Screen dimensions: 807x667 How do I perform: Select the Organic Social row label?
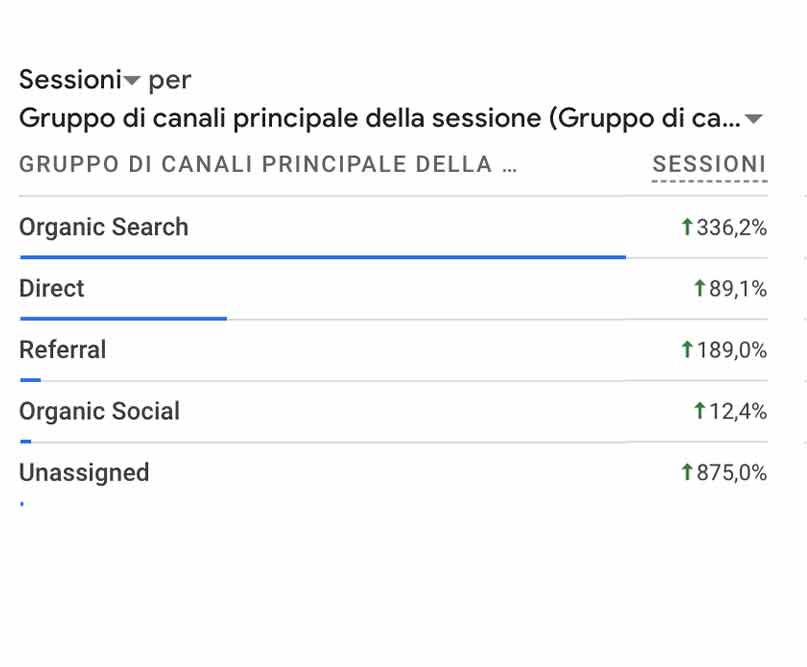[x=99, y=412]
